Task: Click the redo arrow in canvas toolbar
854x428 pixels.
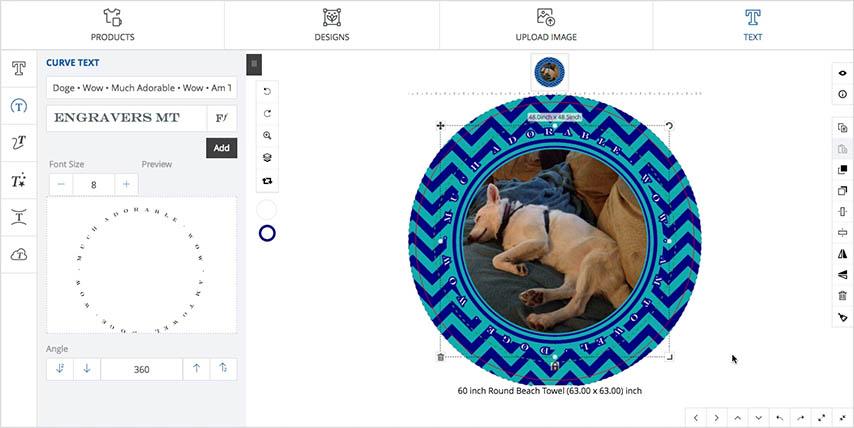Action: point(267,114)
